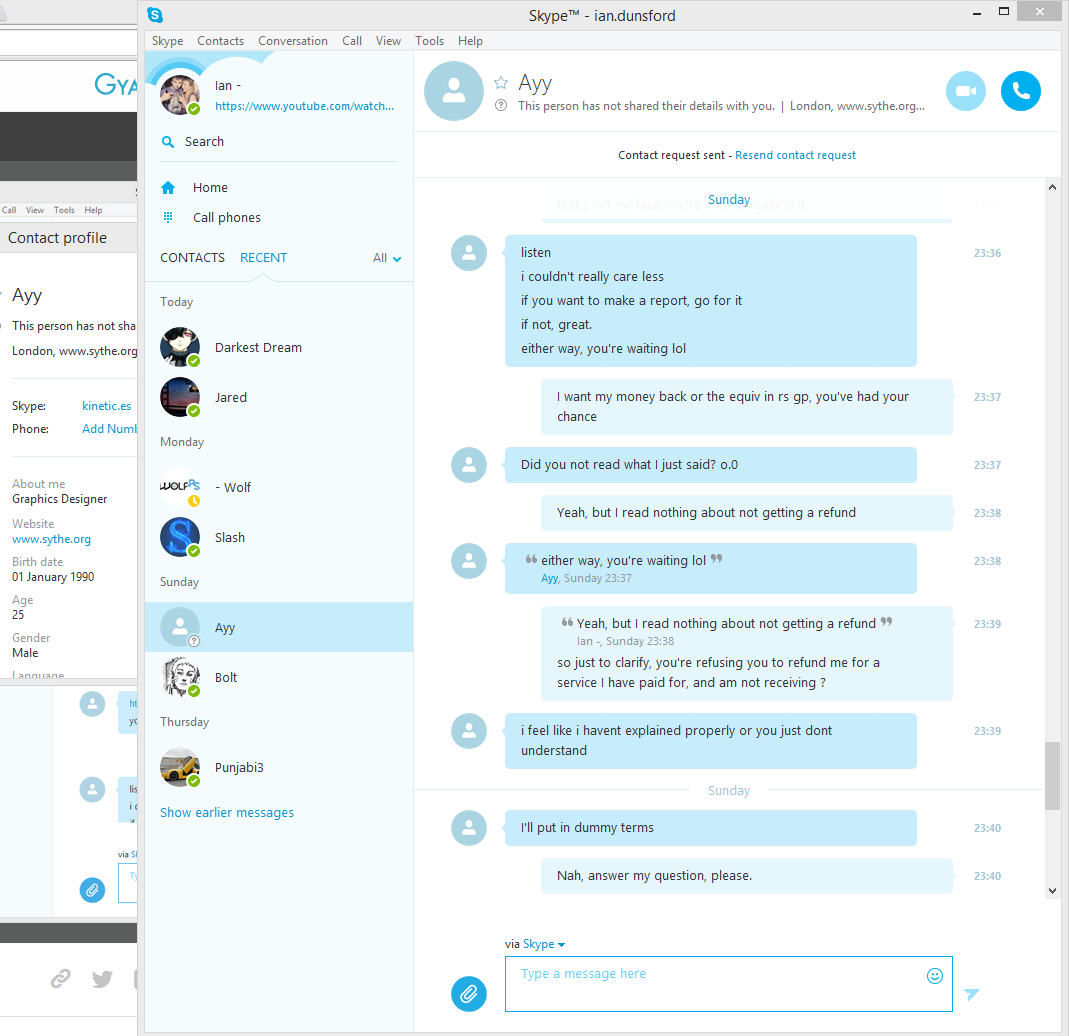Open Help menu in the background window
Screen dimensions: 1069x1036
93,210
